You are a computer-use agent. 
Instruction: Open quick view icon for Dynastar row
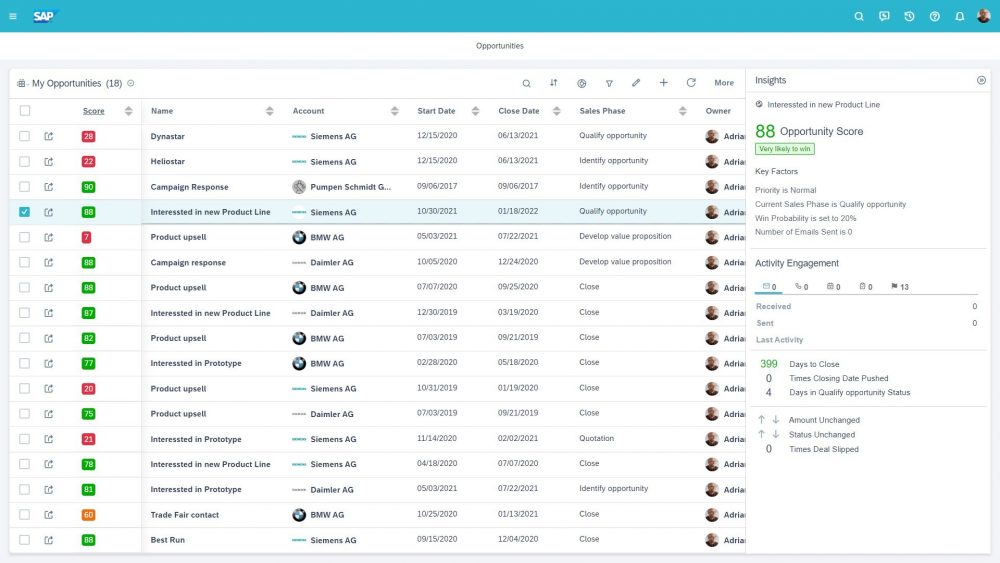pos(48,136)
